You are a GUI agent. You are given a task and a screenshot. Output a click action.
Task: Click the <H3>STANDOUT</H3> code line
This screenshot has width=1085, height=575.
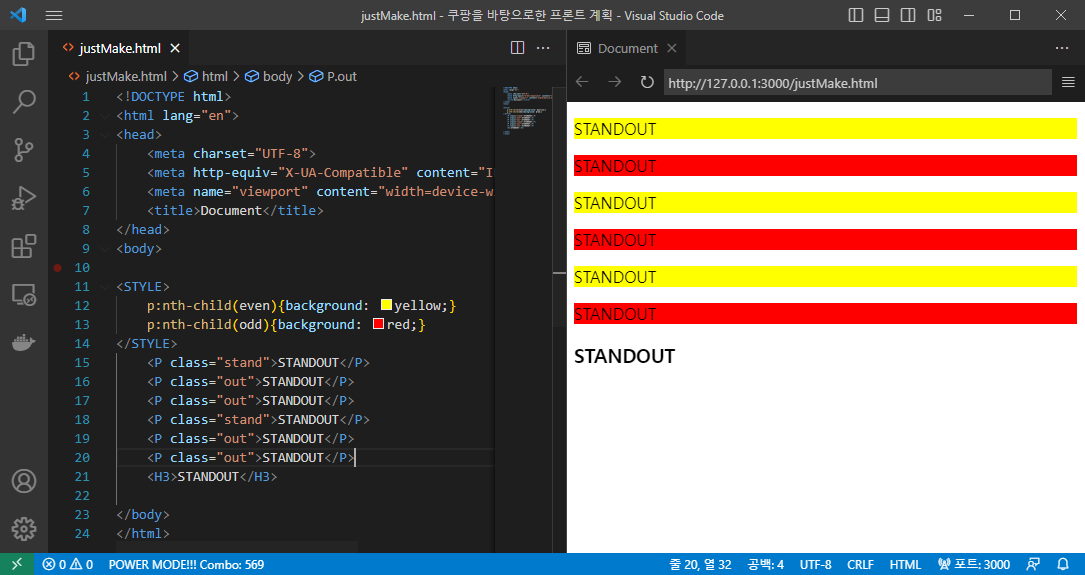coord(212,477)
